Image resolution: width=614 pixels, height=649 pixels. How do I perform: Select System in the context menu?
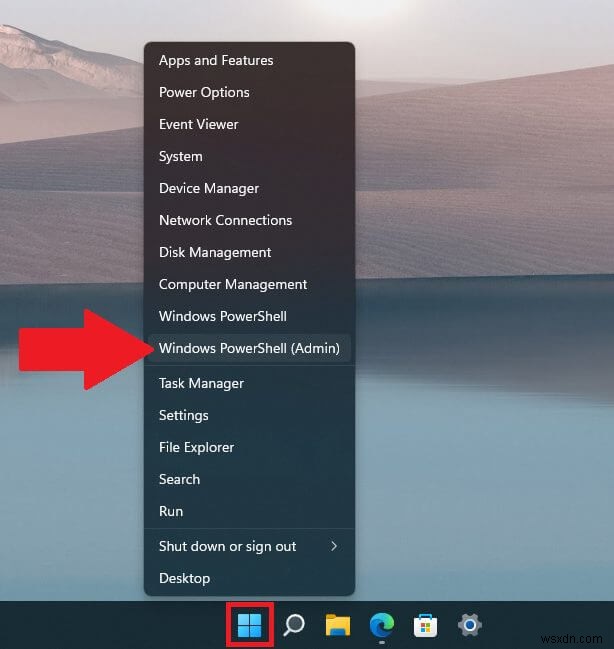coord(249,156)
